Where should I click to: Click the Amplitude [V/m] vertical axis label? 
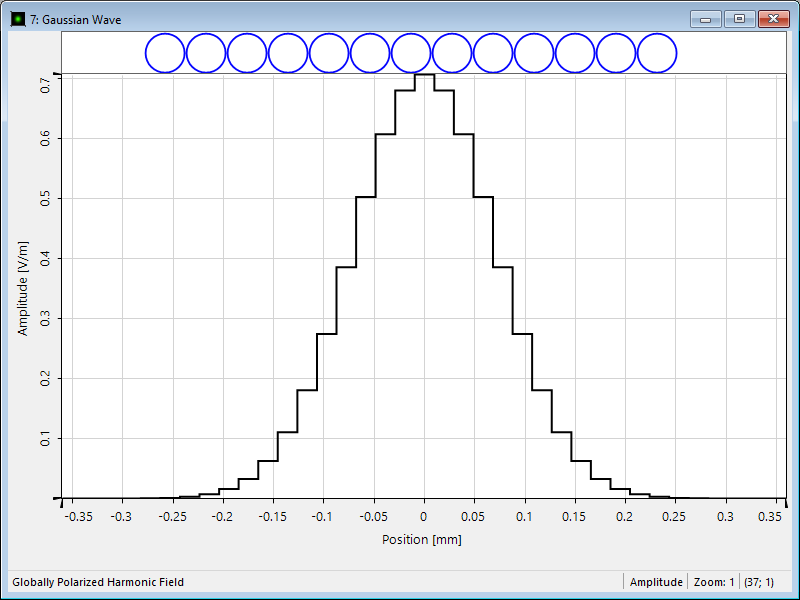pyautogui.click(x=22, y=289)
